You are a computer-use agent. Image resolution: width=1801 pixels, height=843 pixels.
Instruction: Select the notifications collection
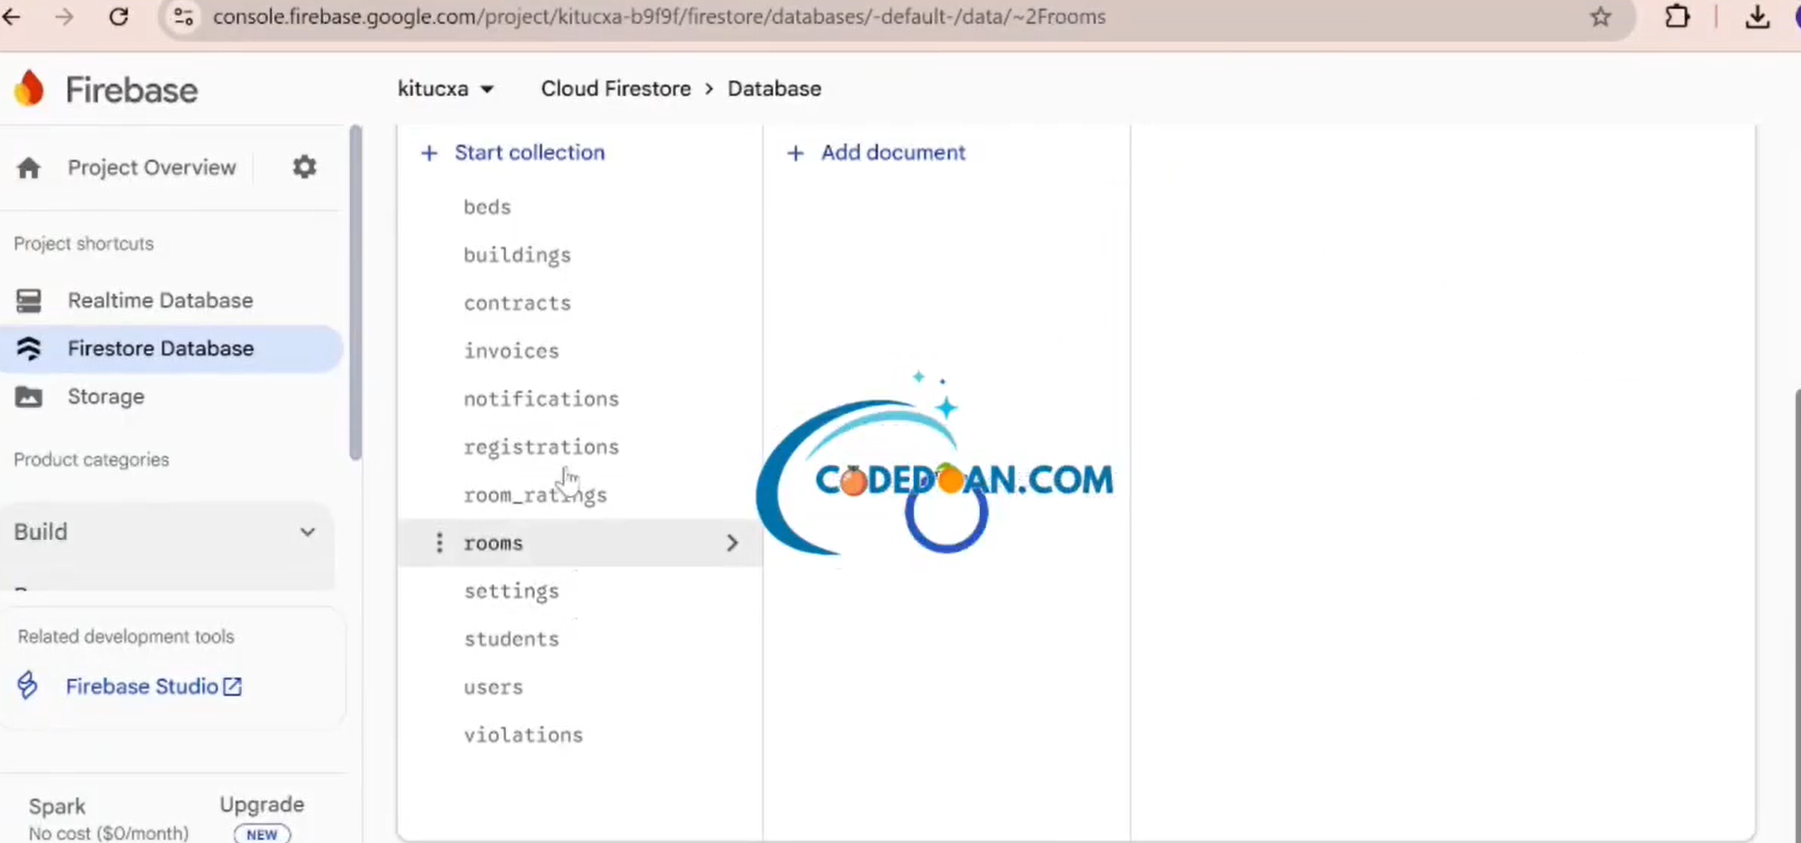pos(541,399)
